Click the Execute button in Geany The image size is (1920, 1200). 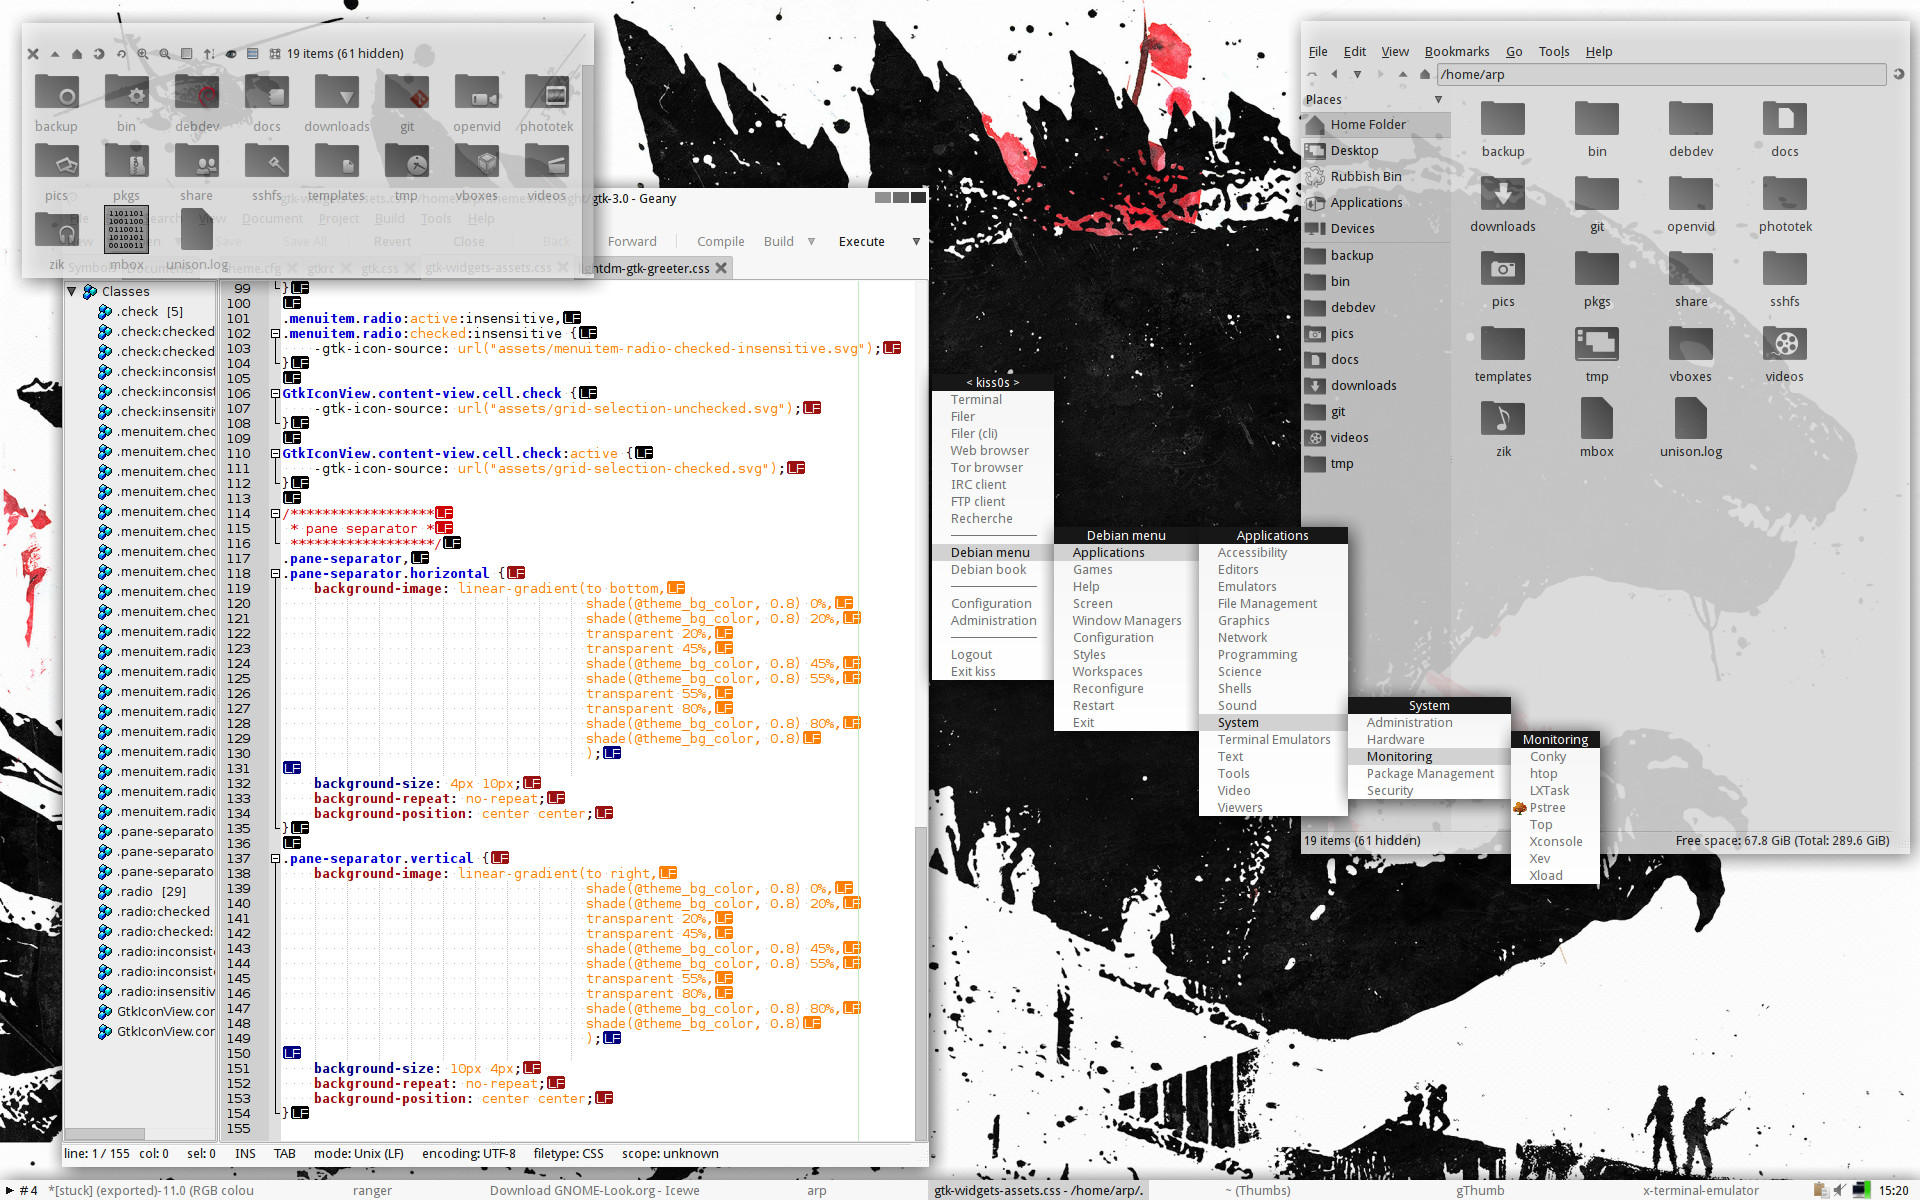tap(861, 242)
